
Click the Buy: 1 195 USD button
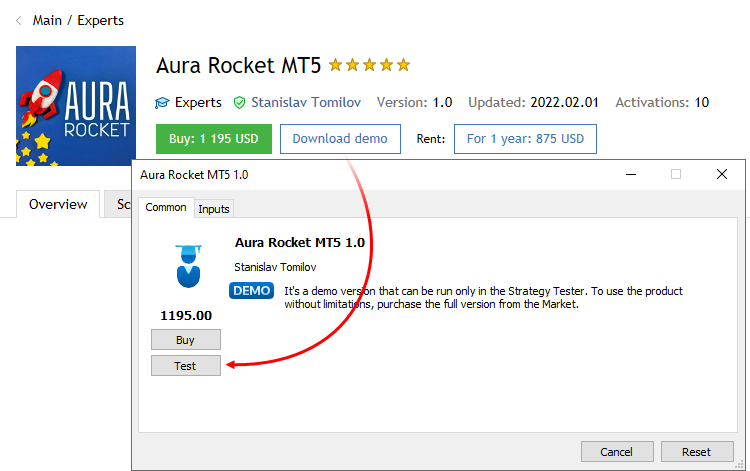pos(214,139)
